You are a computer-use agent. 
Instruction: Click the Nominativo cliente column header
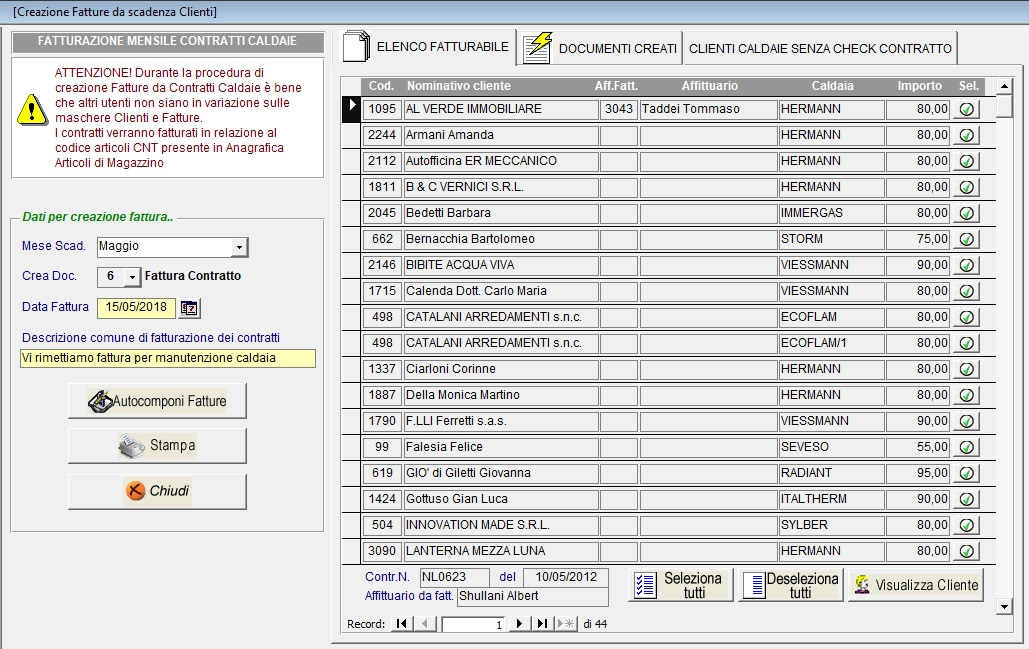coord(459,86)
